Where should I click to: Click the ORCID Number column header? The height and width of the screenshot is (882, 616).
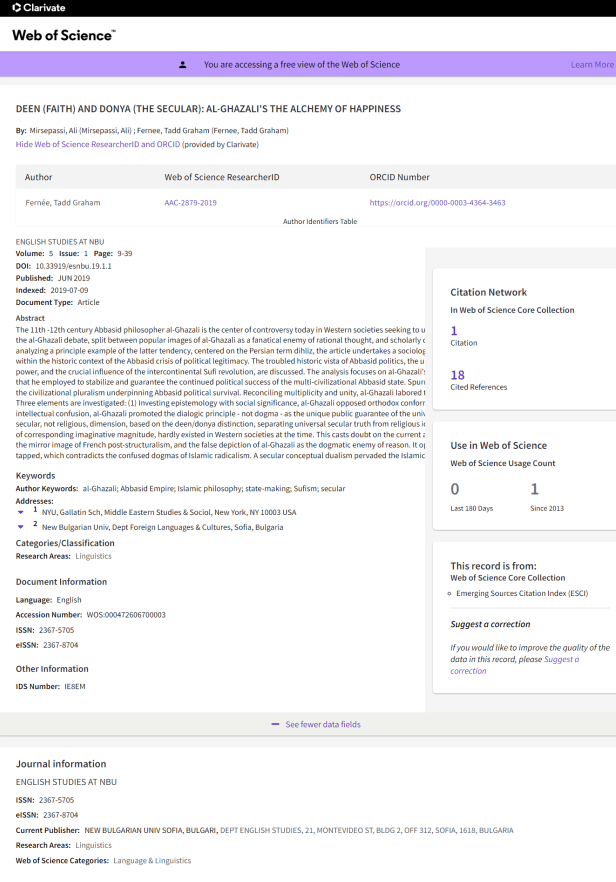coord(399,177)
